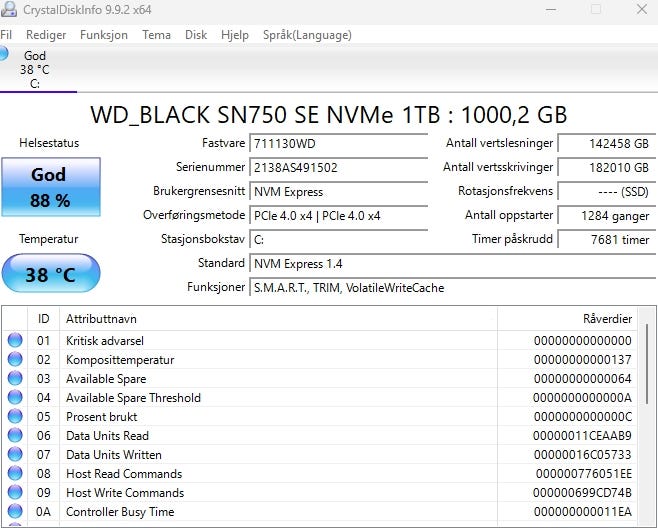Select the Host Read Commands attribute name
This screenshot has height=528, width=658.
tap(124, 473)
